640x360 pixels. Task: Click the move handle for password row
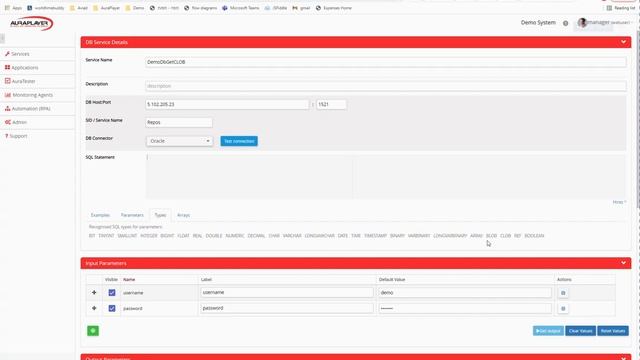tap(94, 309)
